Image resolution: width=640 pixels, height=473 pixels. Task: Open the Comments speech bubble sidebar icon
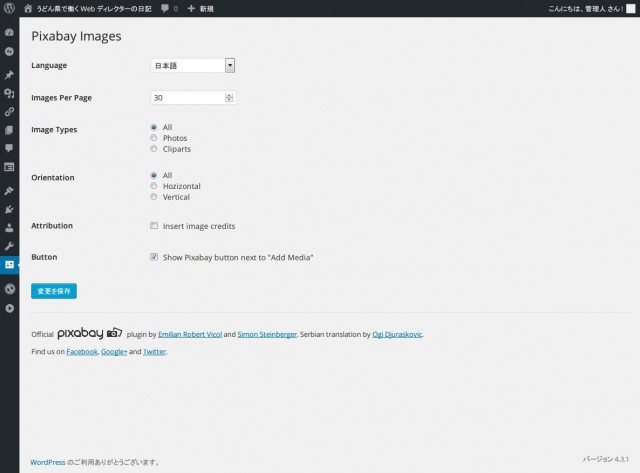[x=9, y=148]
